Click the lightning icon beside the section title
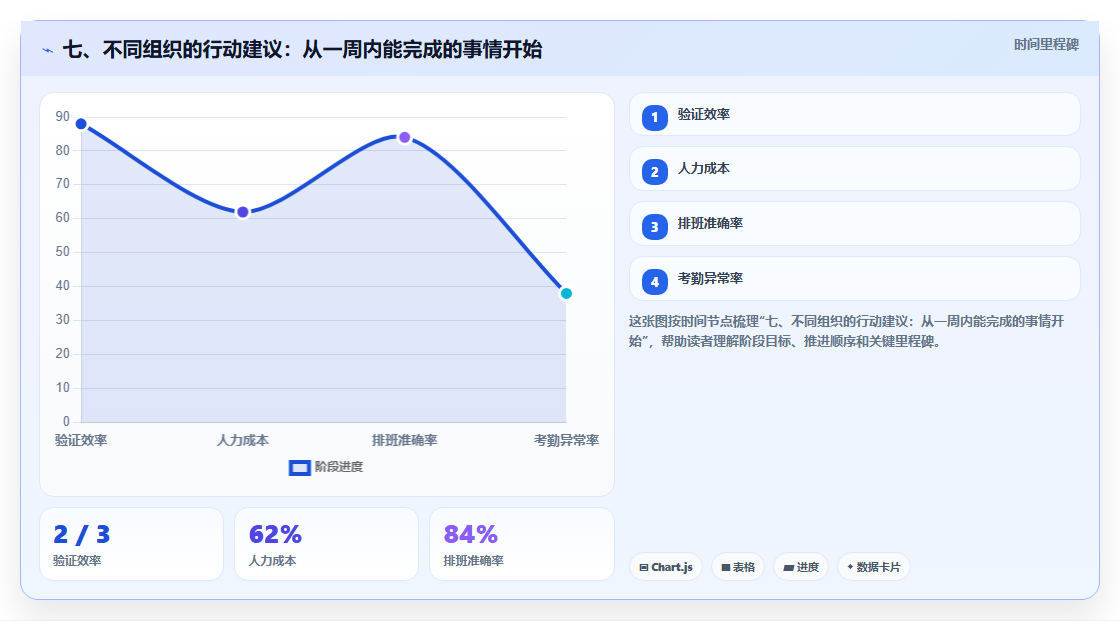The width and height of the screenshot is (1120, 621). tap(48, 50)
